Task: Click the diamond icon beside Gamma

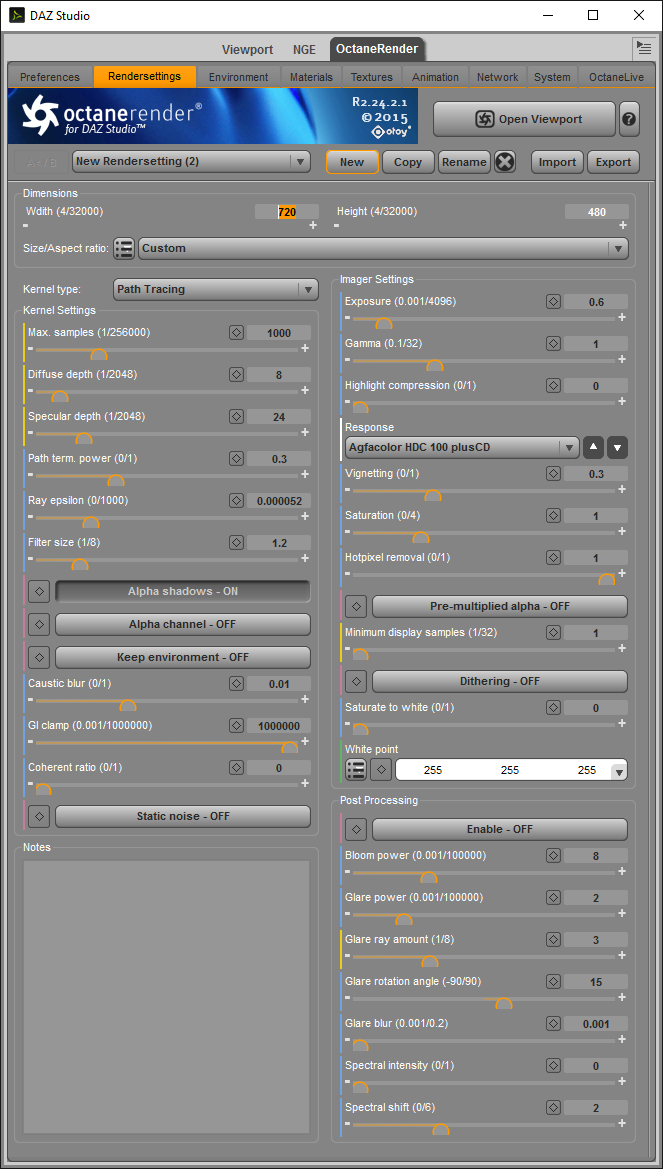Action: tap(553, 344)
